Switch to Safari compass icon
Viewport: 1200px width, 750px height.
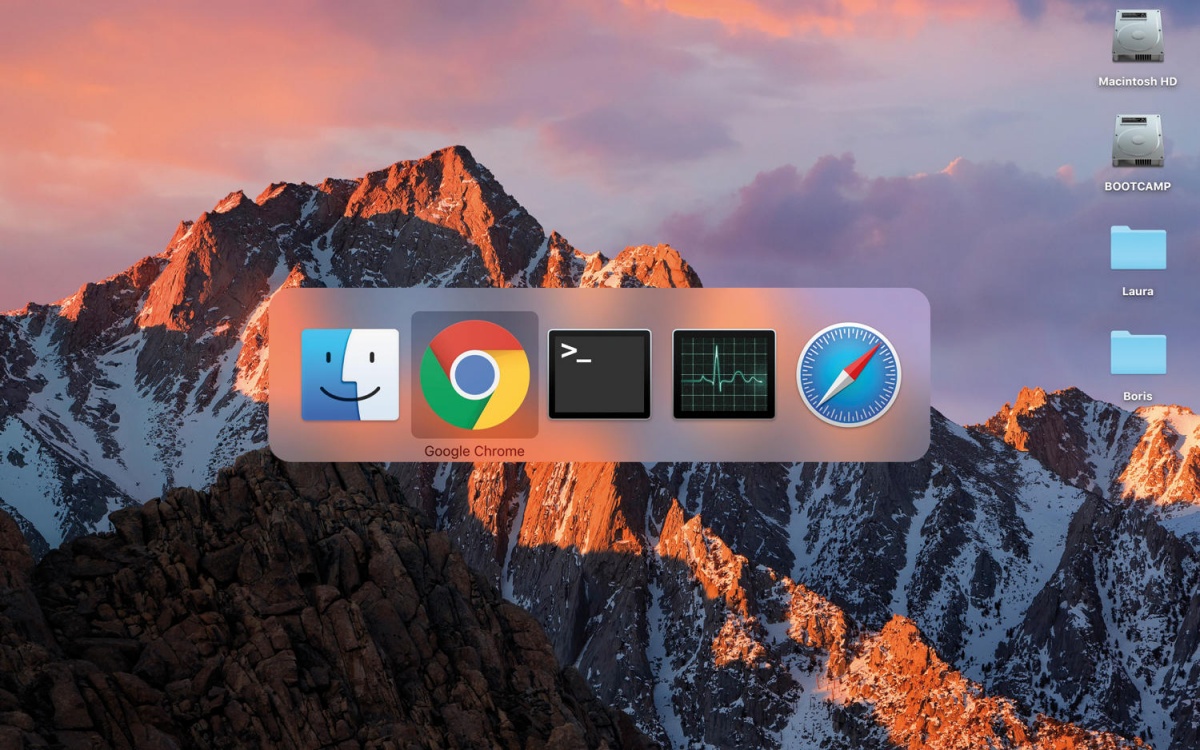click(x=849, y=374)
